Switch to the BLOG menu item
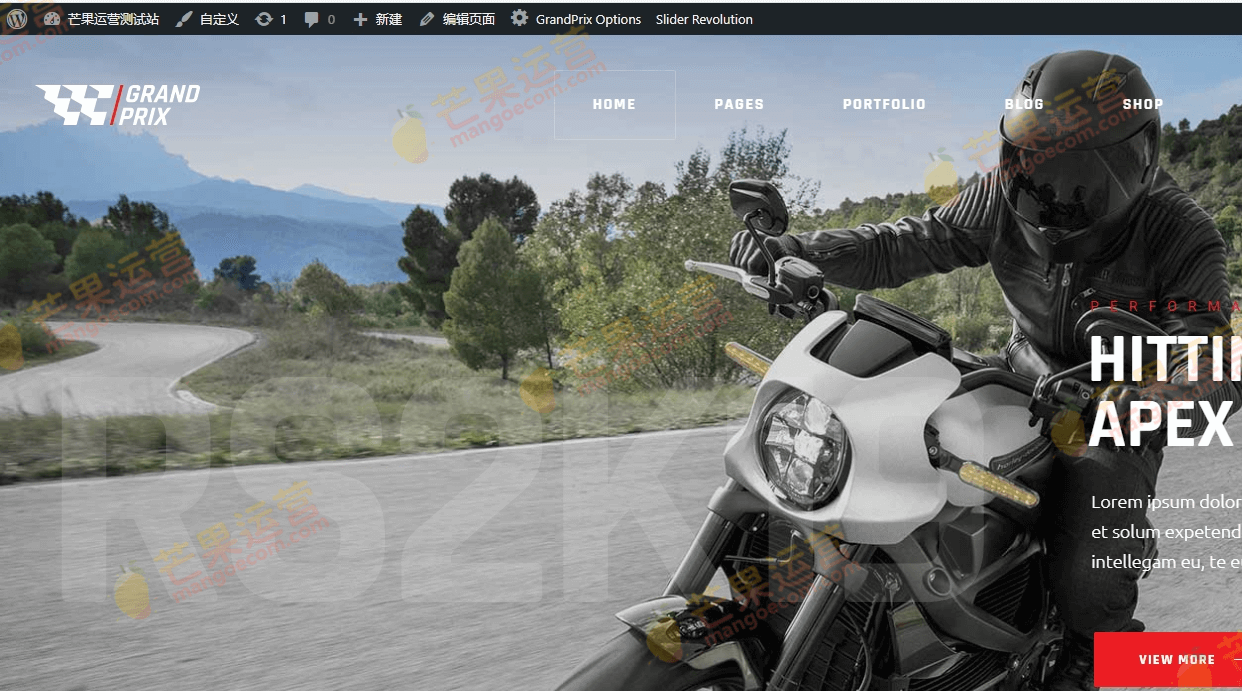 point(1024,104)
